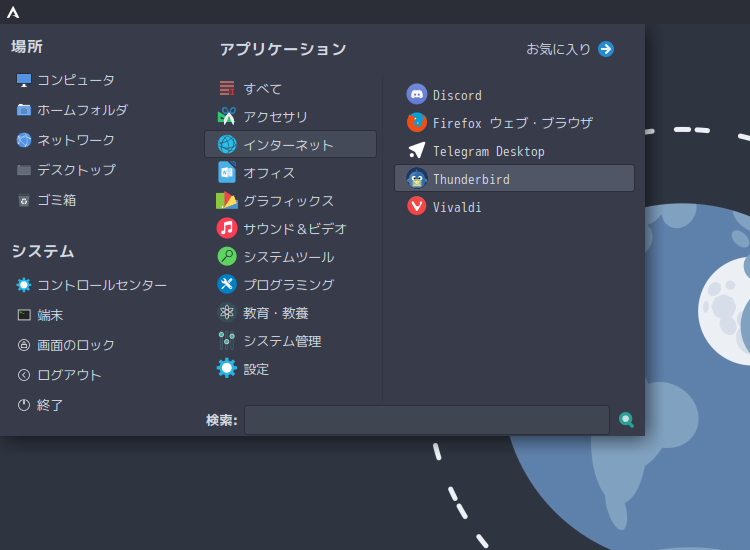Select the インターネット globe icon
This screenshot has height=550, width=750.
click(227, 144)
